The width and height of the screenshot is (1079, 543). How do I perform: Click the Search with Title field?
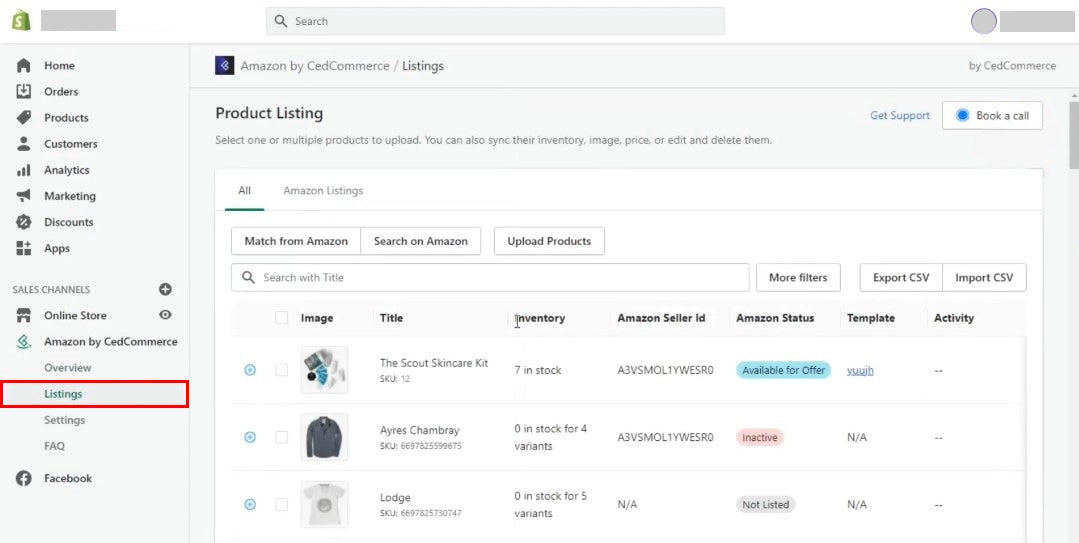pyautogui.click(x=490, y=277)
